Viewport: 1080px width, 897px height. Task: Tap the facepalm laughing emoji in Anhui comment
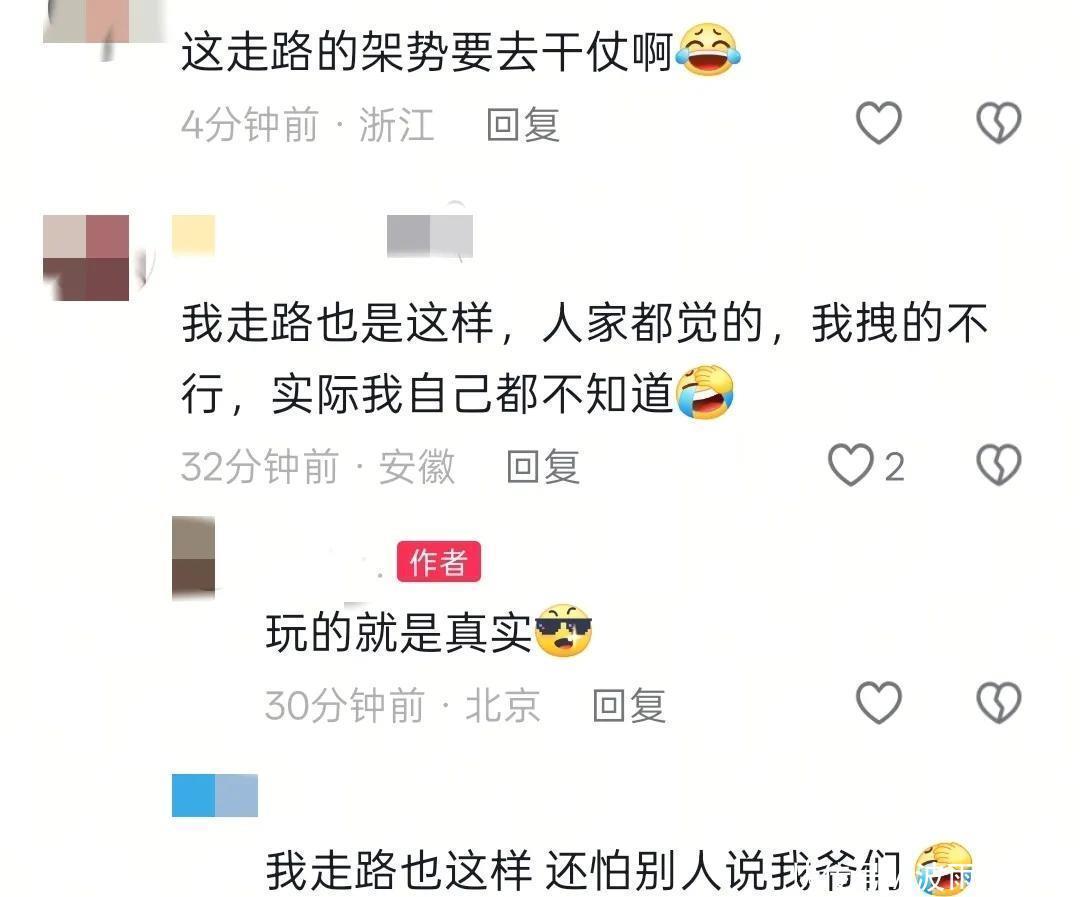[705, 392]
